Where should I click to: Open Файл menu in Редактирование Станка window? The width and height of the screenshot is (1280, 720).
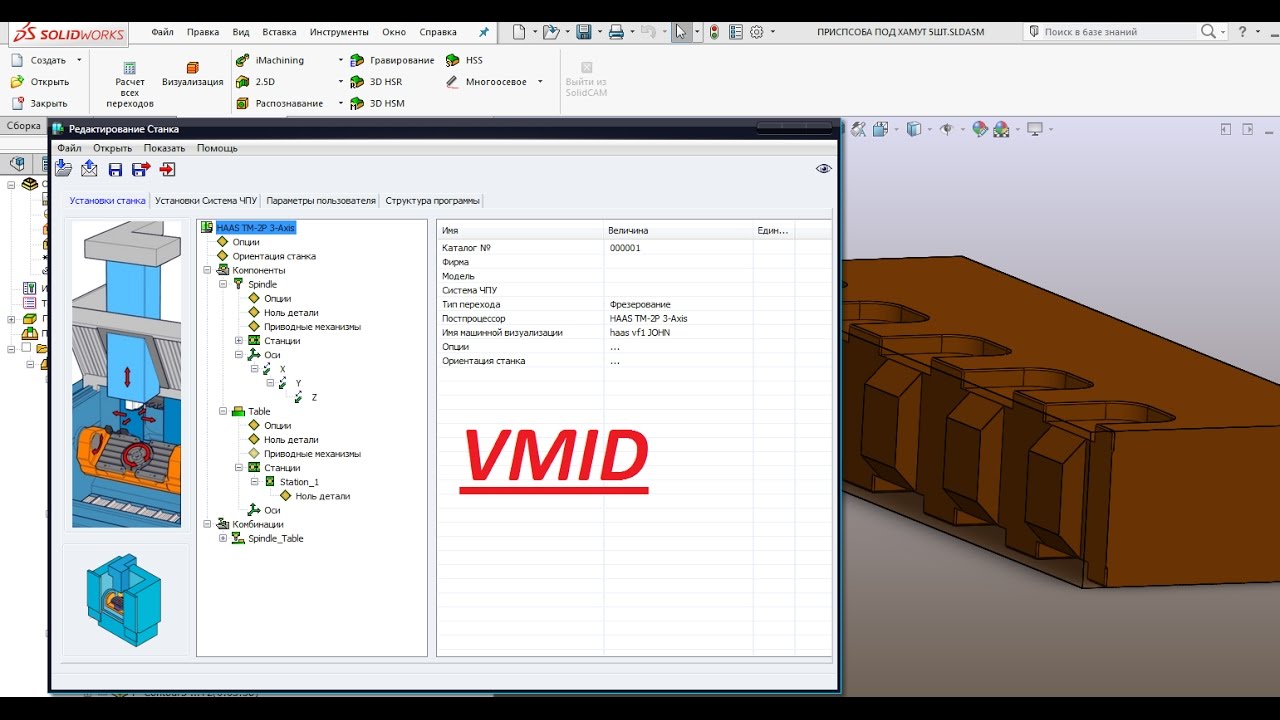[x=69, y=148]
